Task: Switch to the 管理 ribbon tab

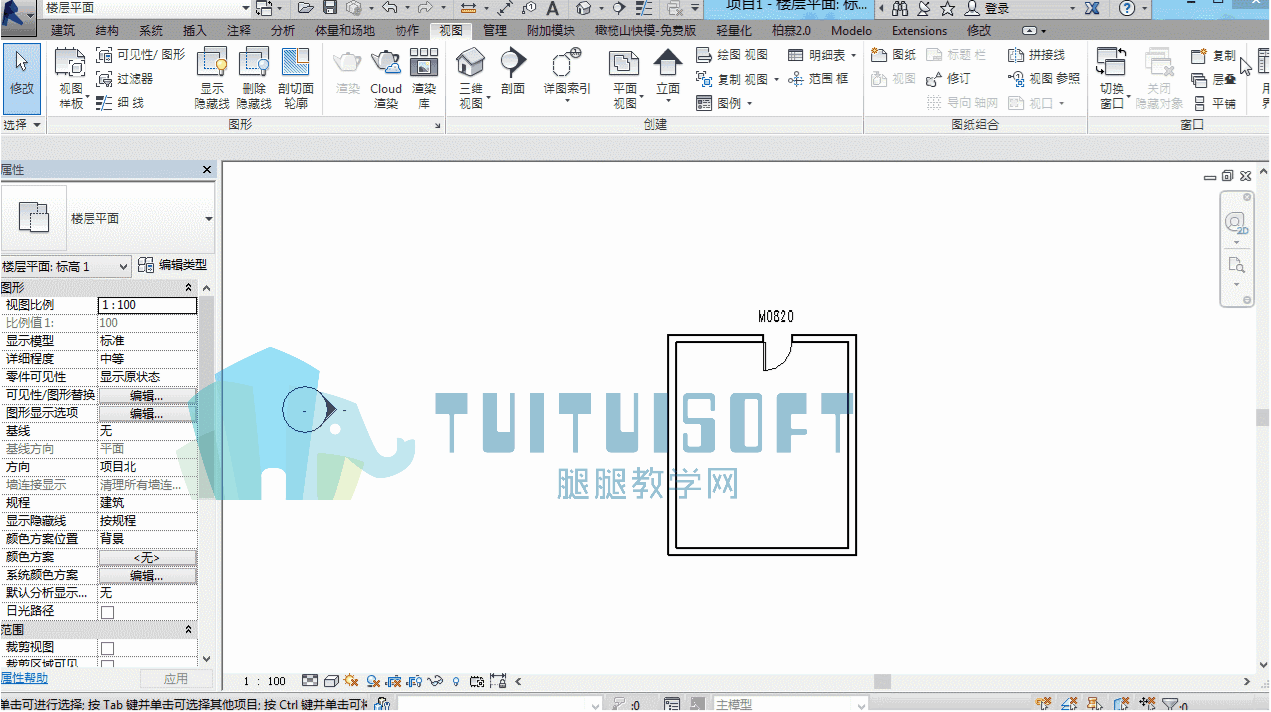Action: [495, 31]
